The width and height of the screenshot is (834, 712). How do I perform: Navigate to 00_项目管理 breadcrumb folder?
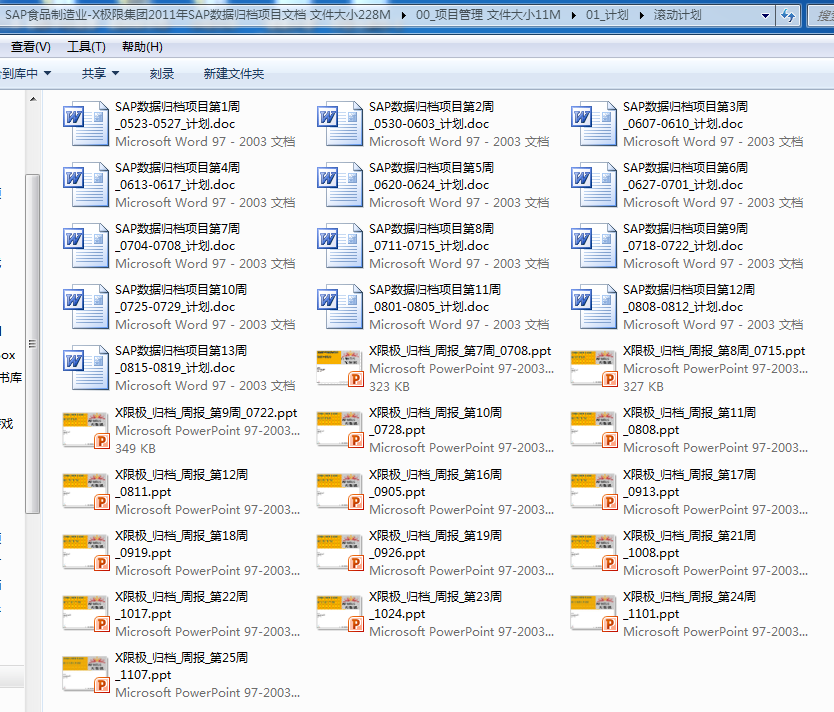click(x=488, y=15)
